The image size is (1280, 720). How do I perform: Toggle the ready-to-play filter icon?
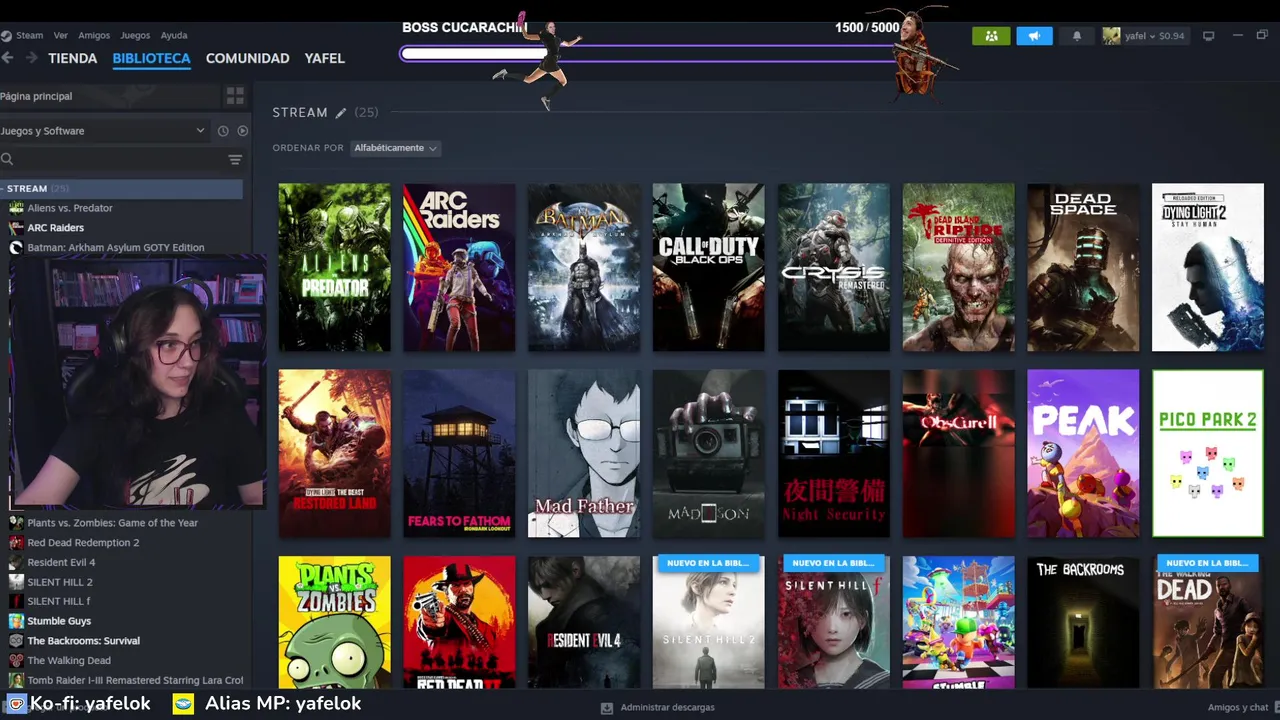point(242,131)
